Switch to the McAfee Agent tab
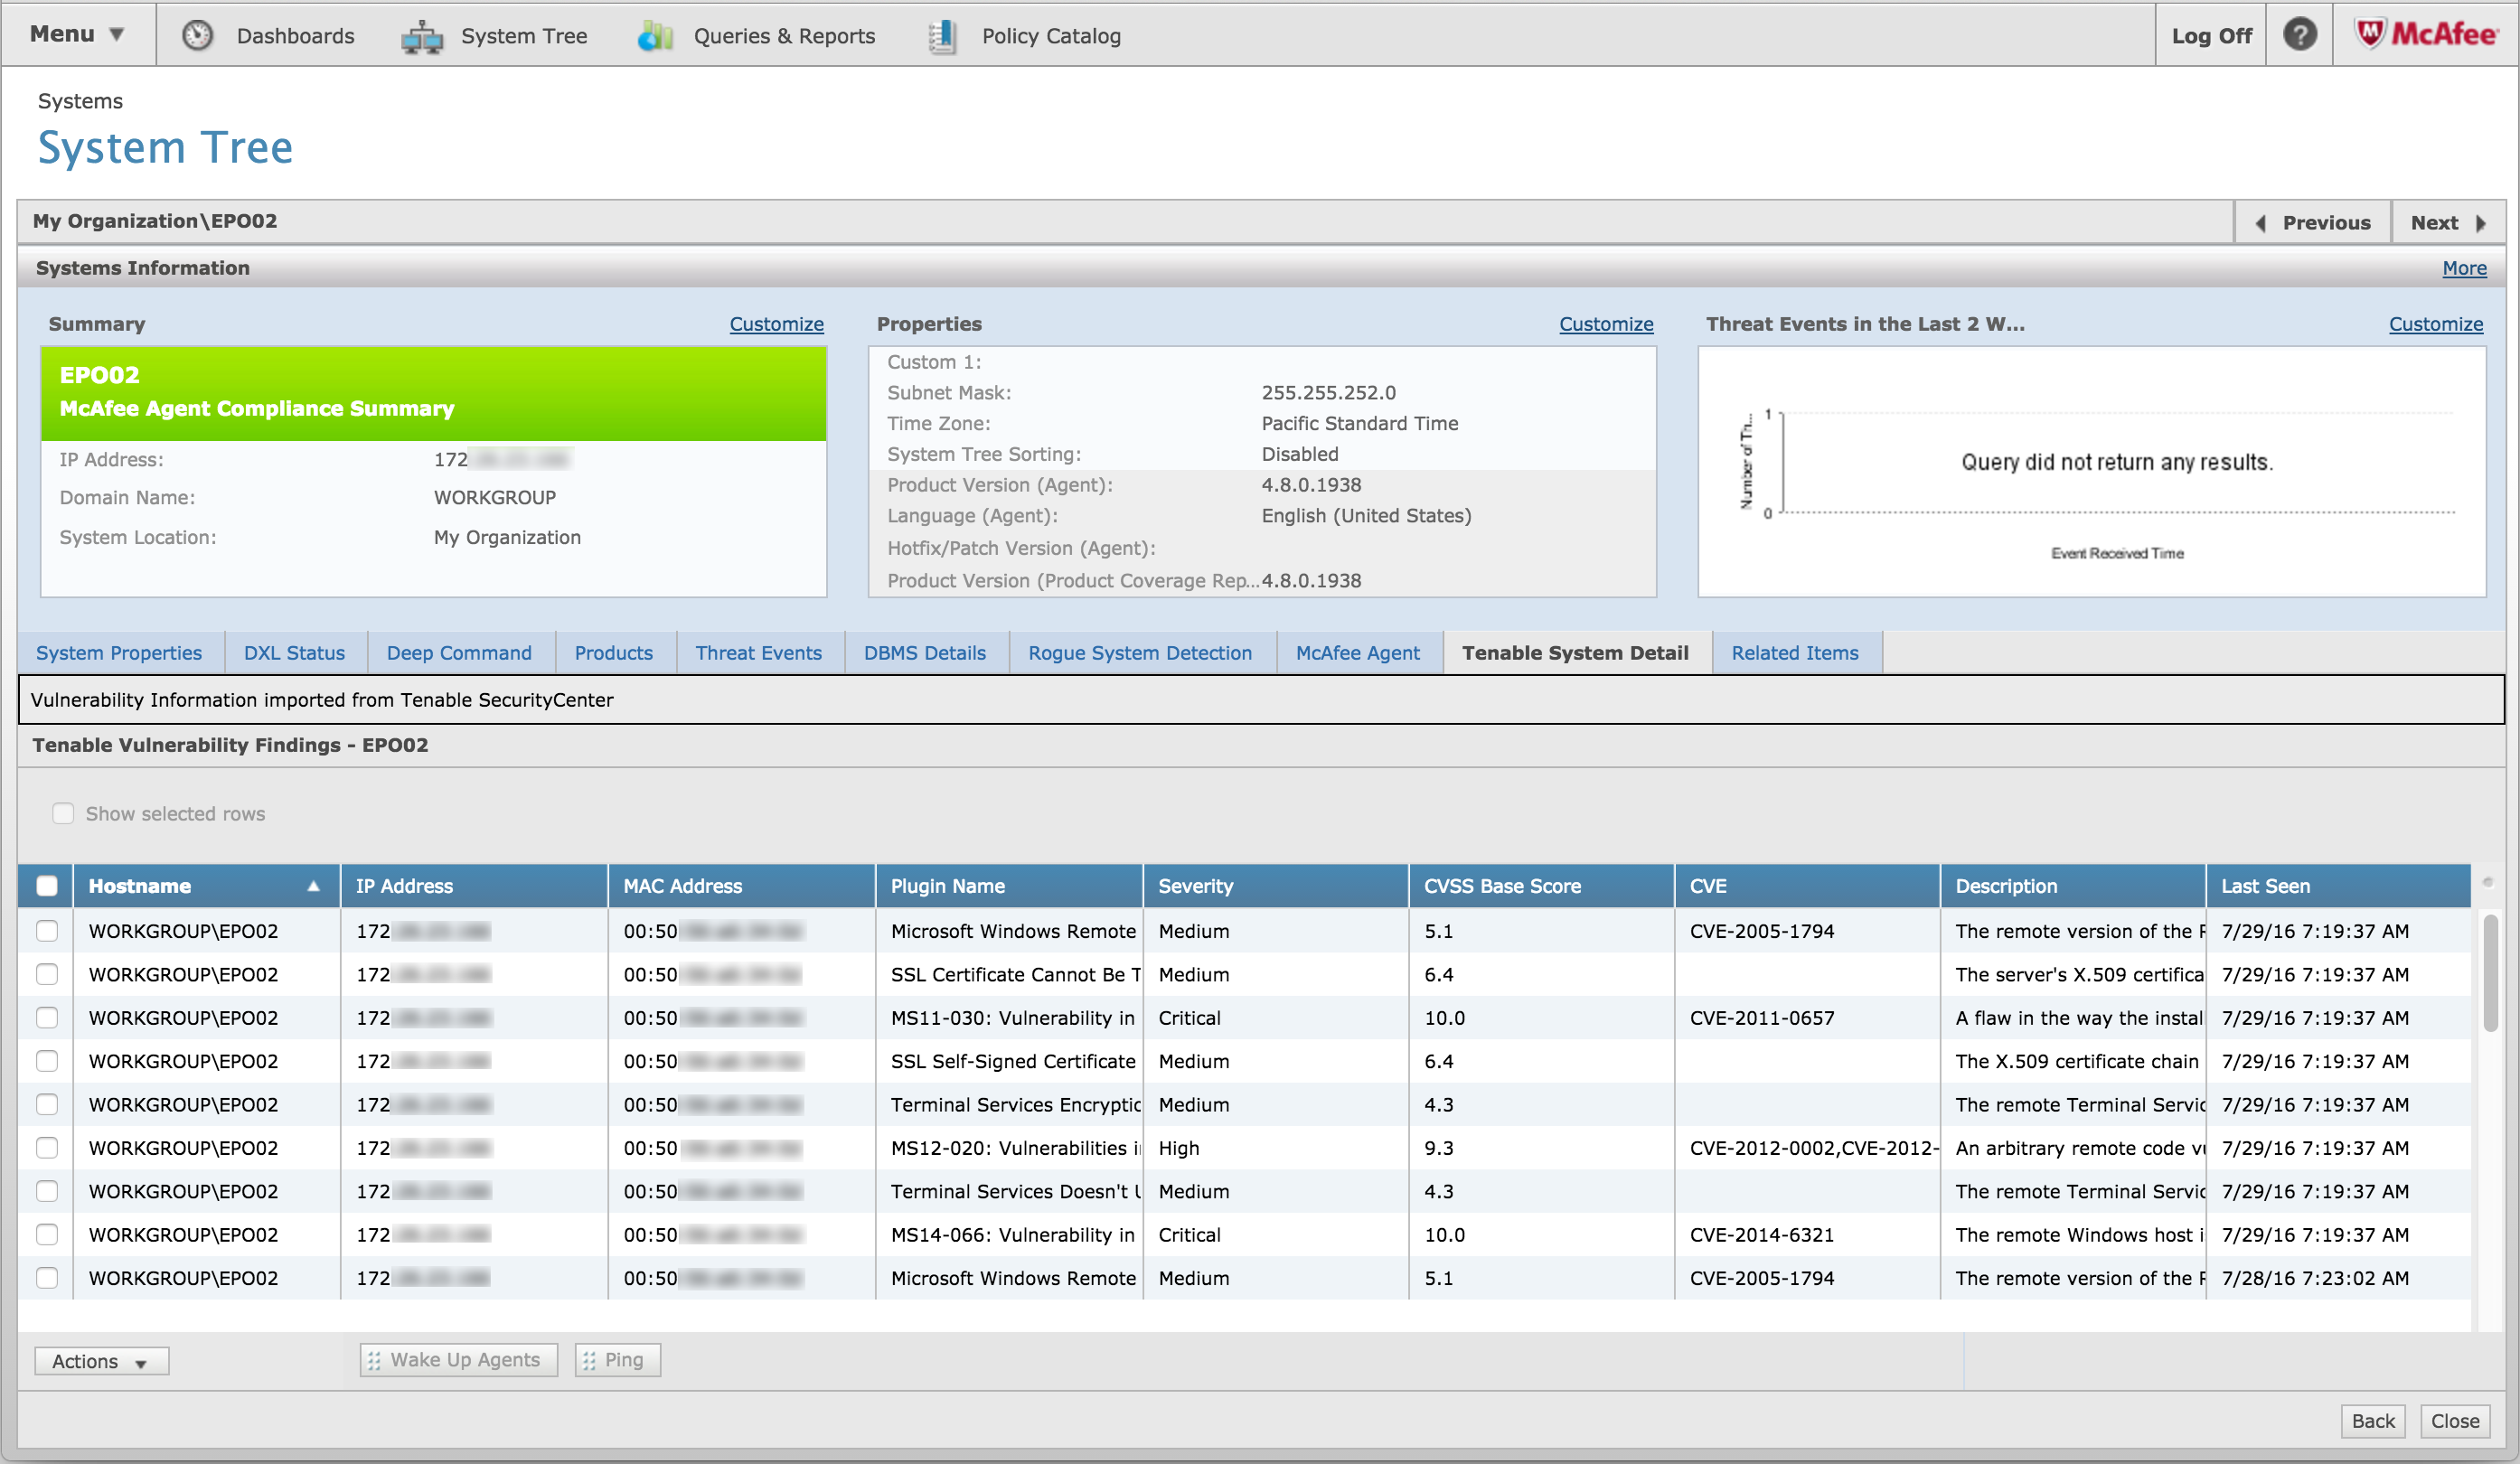This screenshot has height=1464, width=2520. click(x=1358, y=652)
